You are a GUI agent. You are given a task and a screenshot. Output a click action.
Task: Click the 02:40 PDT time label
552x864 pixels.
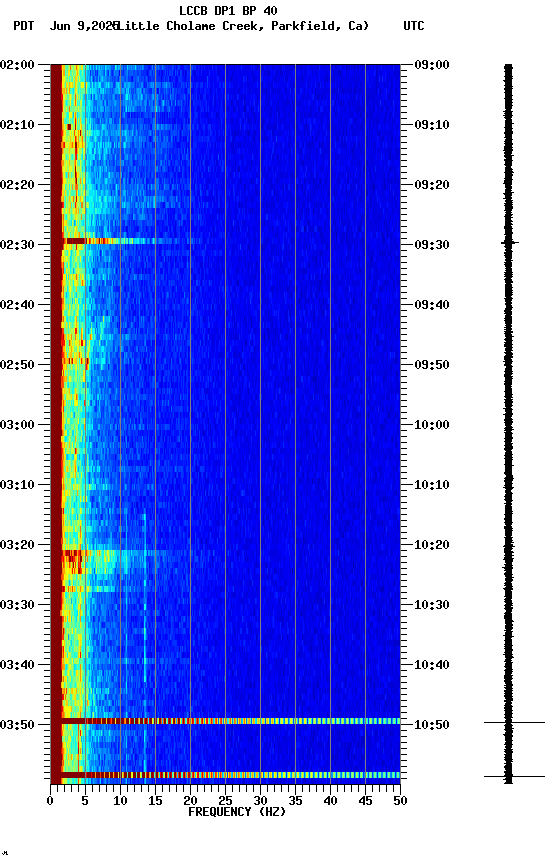pos(17,305)
